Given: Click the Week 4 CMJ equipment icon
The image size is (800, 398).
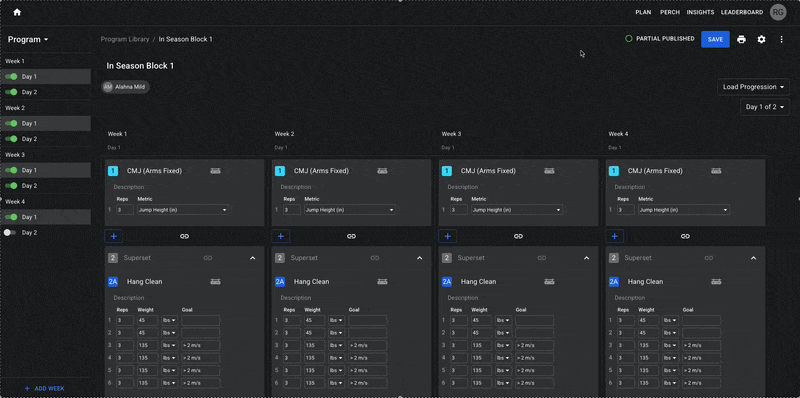Looking at the screenshot, I should [x=716, y=171].
